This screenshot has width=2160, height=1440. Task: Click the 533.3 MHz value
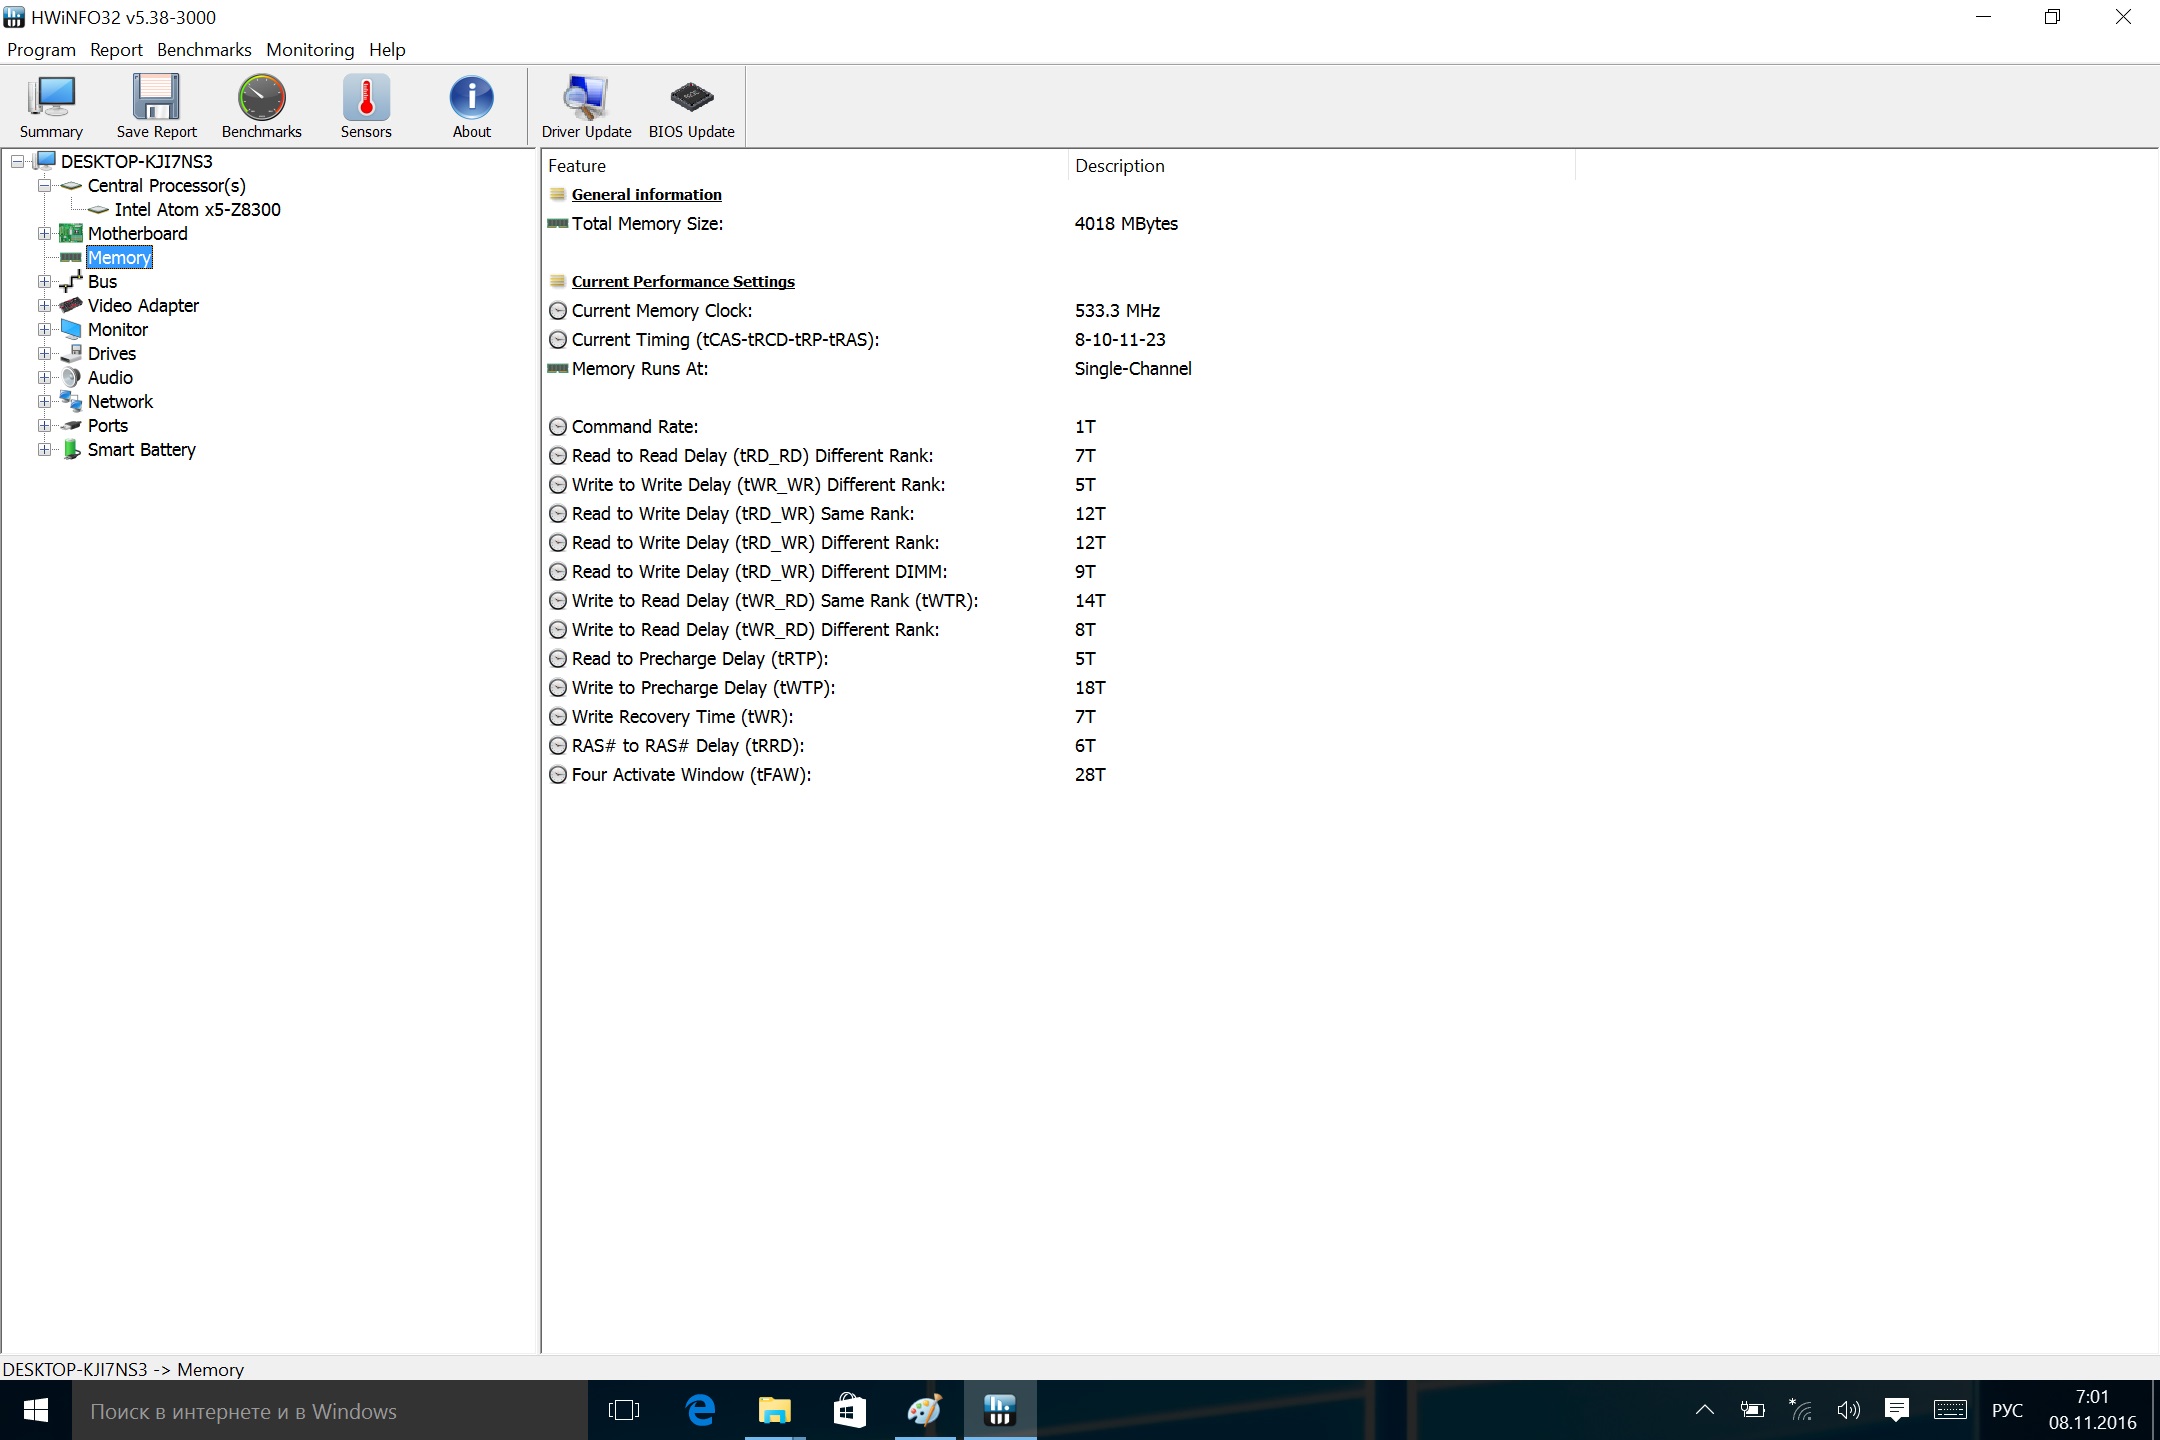tap(1117, 310)
